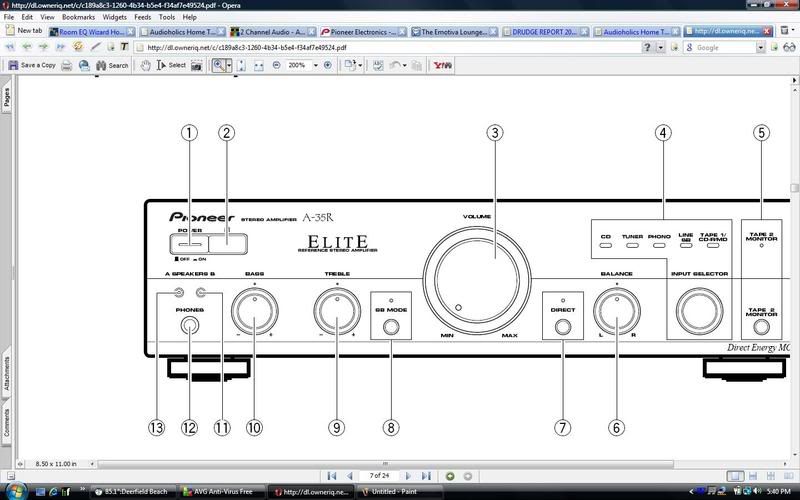Open the Edit menu

pos(27,17)
